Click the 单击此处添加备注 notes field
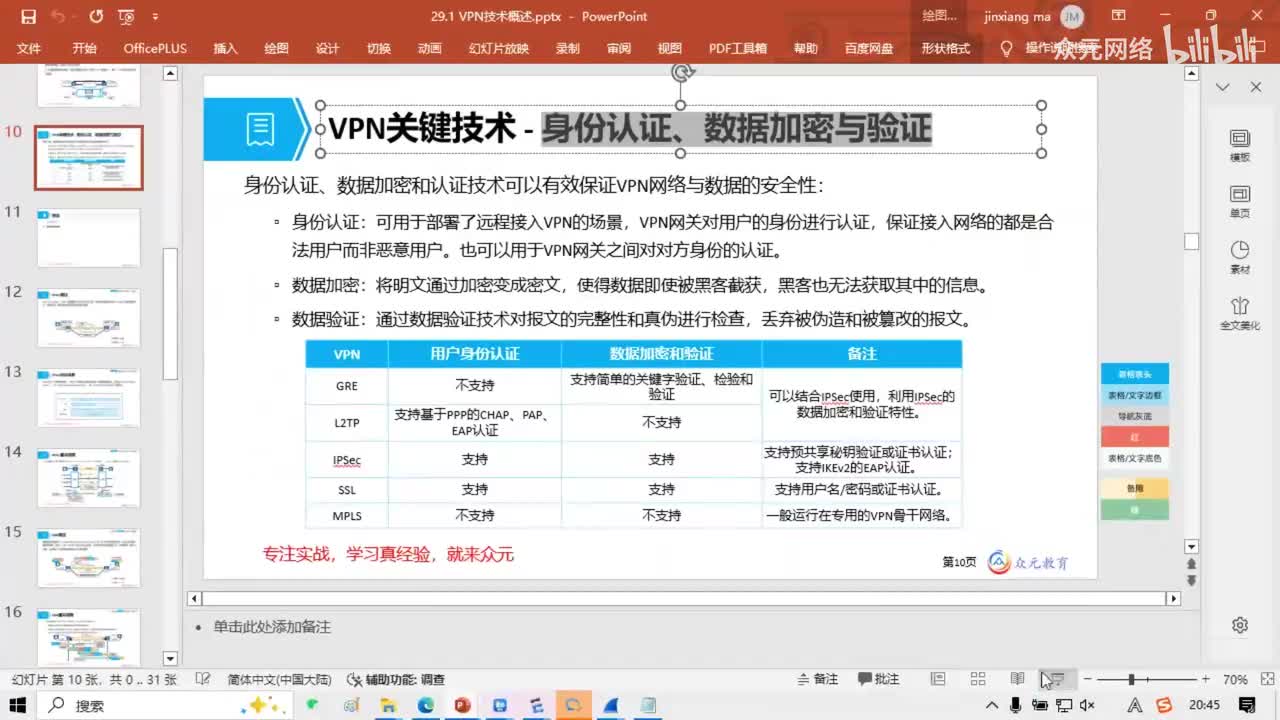 [x=272, y=627]
